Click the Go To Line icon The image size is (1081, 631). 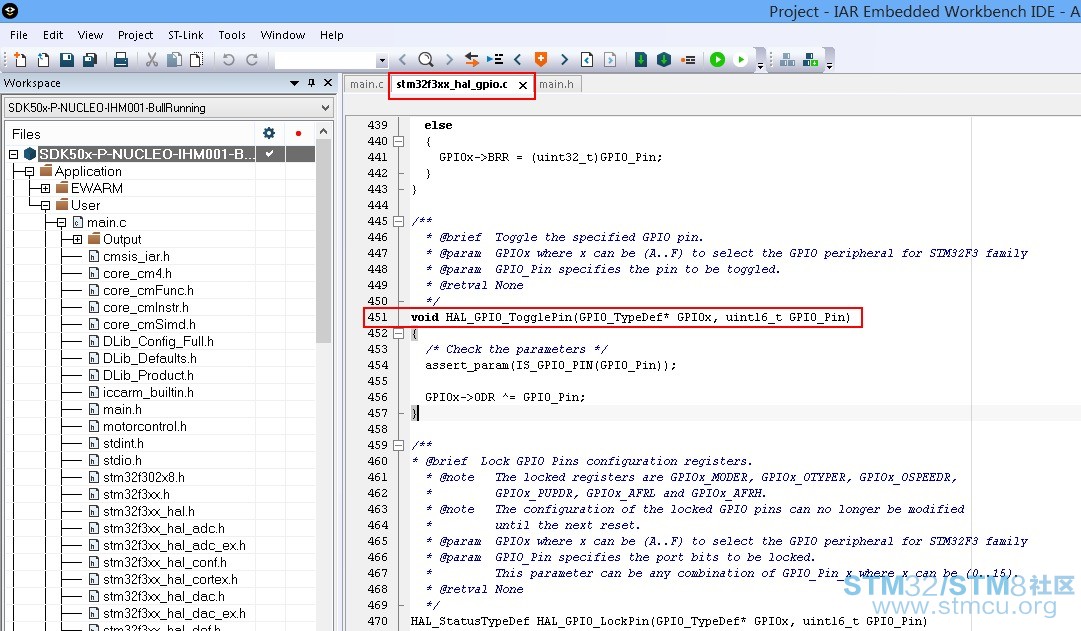494,60
